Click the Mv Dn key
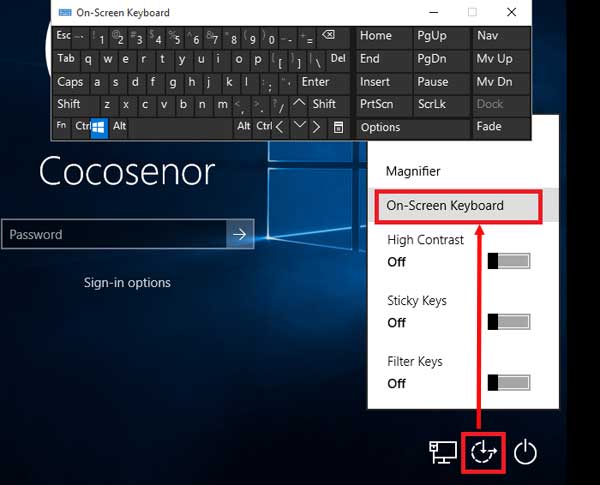600x485 pixels. click(501, 82)
